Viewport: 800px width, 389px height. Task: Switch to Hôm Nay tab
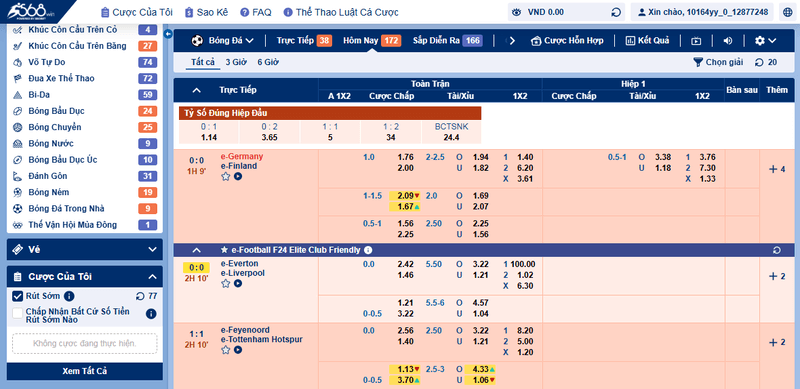point(372,40)
